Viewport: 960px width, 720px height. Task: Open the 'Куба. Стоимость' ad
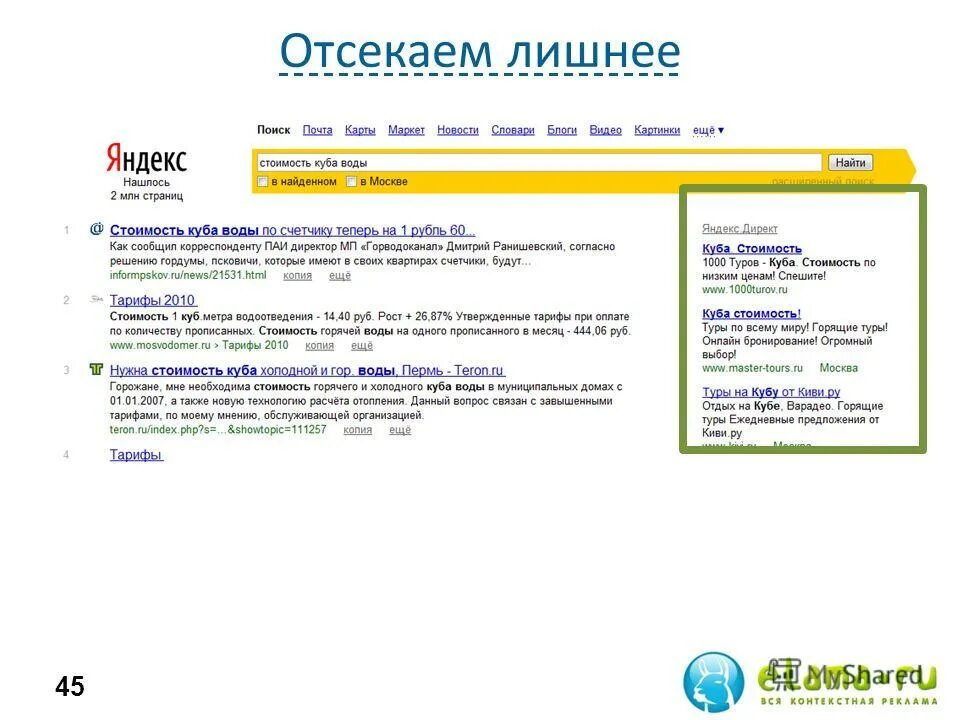tap(751, 249)
